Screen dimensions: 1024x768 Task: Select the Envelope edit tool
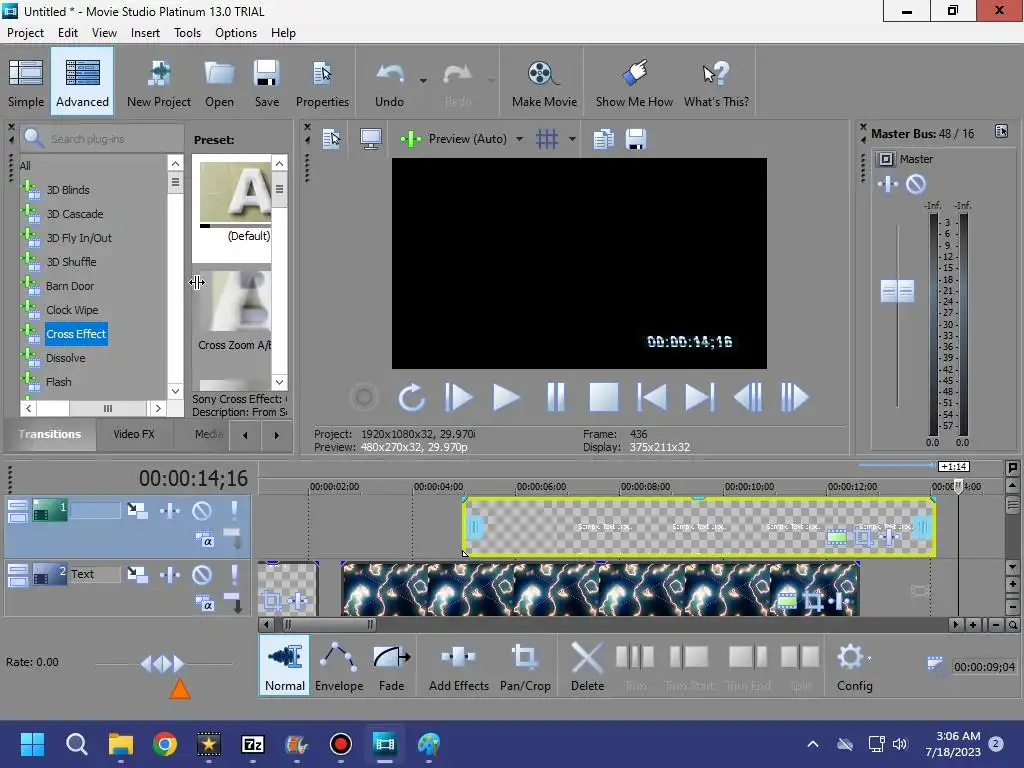click(x=339, y=665)
